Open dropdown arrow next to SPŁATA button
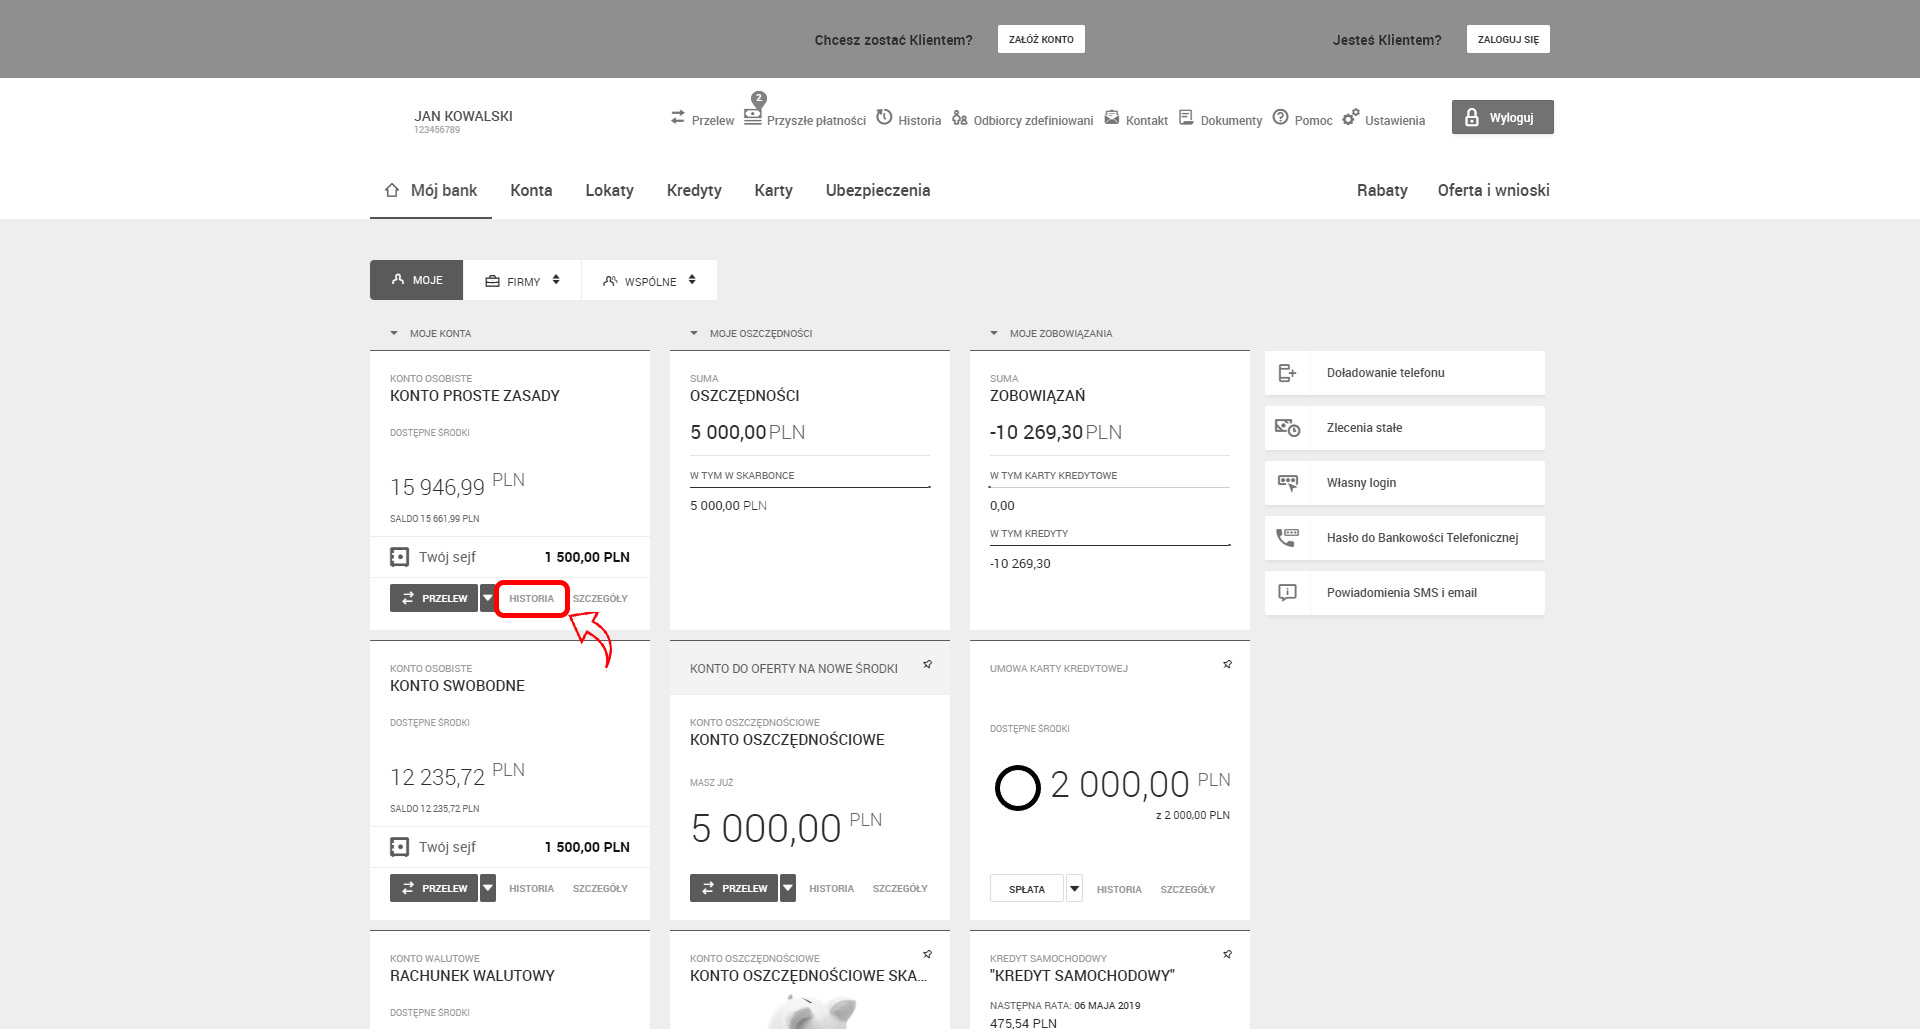The image size is (1920, 1029). [x=1074, y=888]
